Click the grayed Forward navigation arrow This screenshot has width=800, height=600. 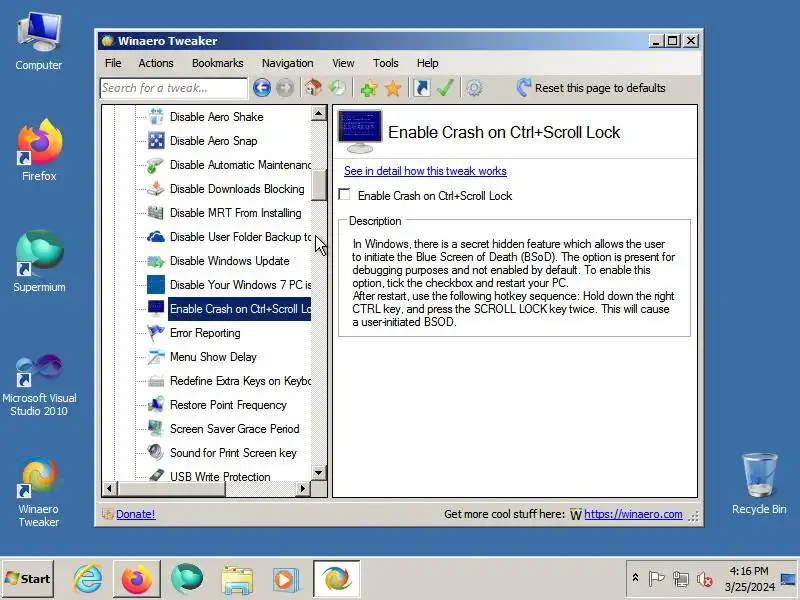285,88
